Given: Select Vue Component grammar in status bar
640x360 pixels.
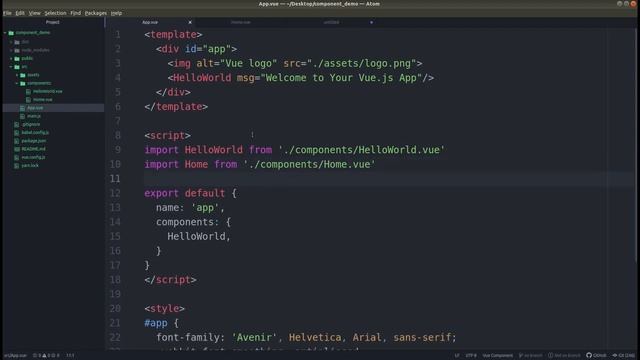Looking at the screenshot, I should point(498,356).
